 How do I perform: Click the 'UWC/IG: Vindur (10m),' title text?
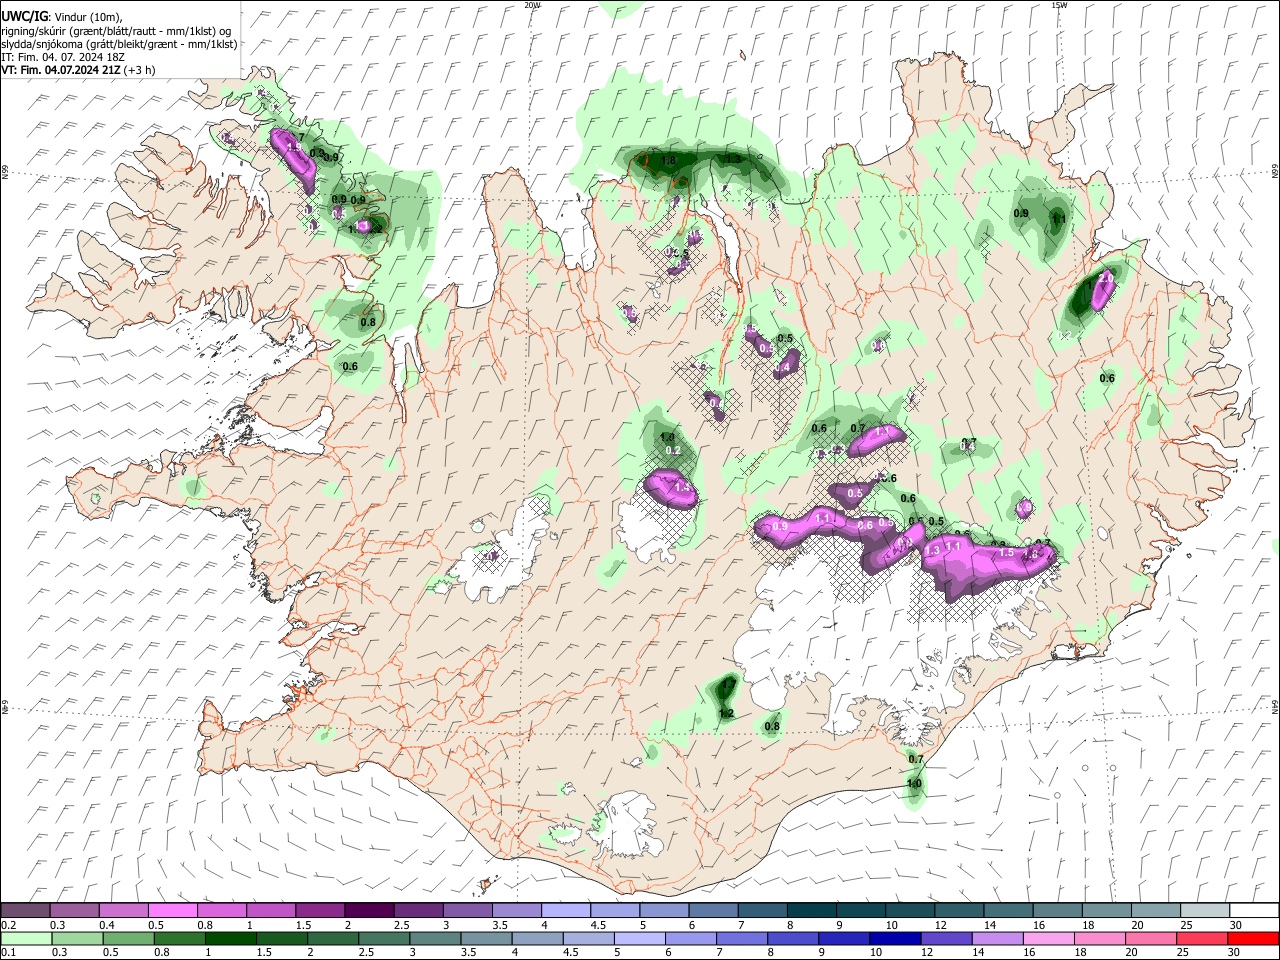coord(61,16)
